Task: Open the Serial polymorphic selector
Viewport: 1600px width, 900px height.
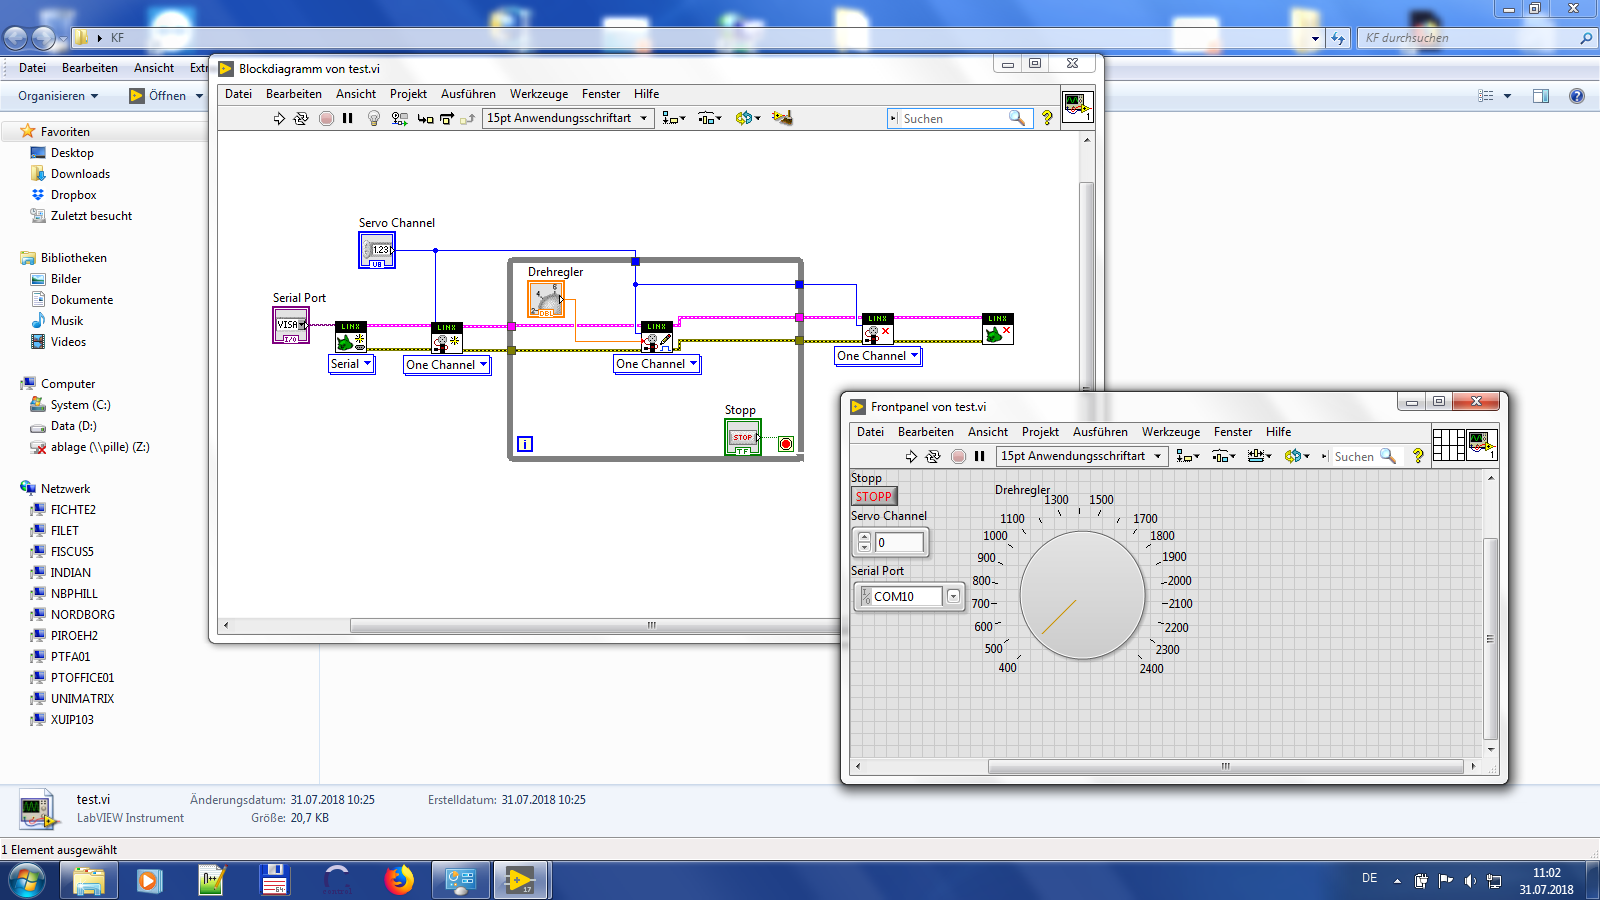Action: [x=352, y=364]
